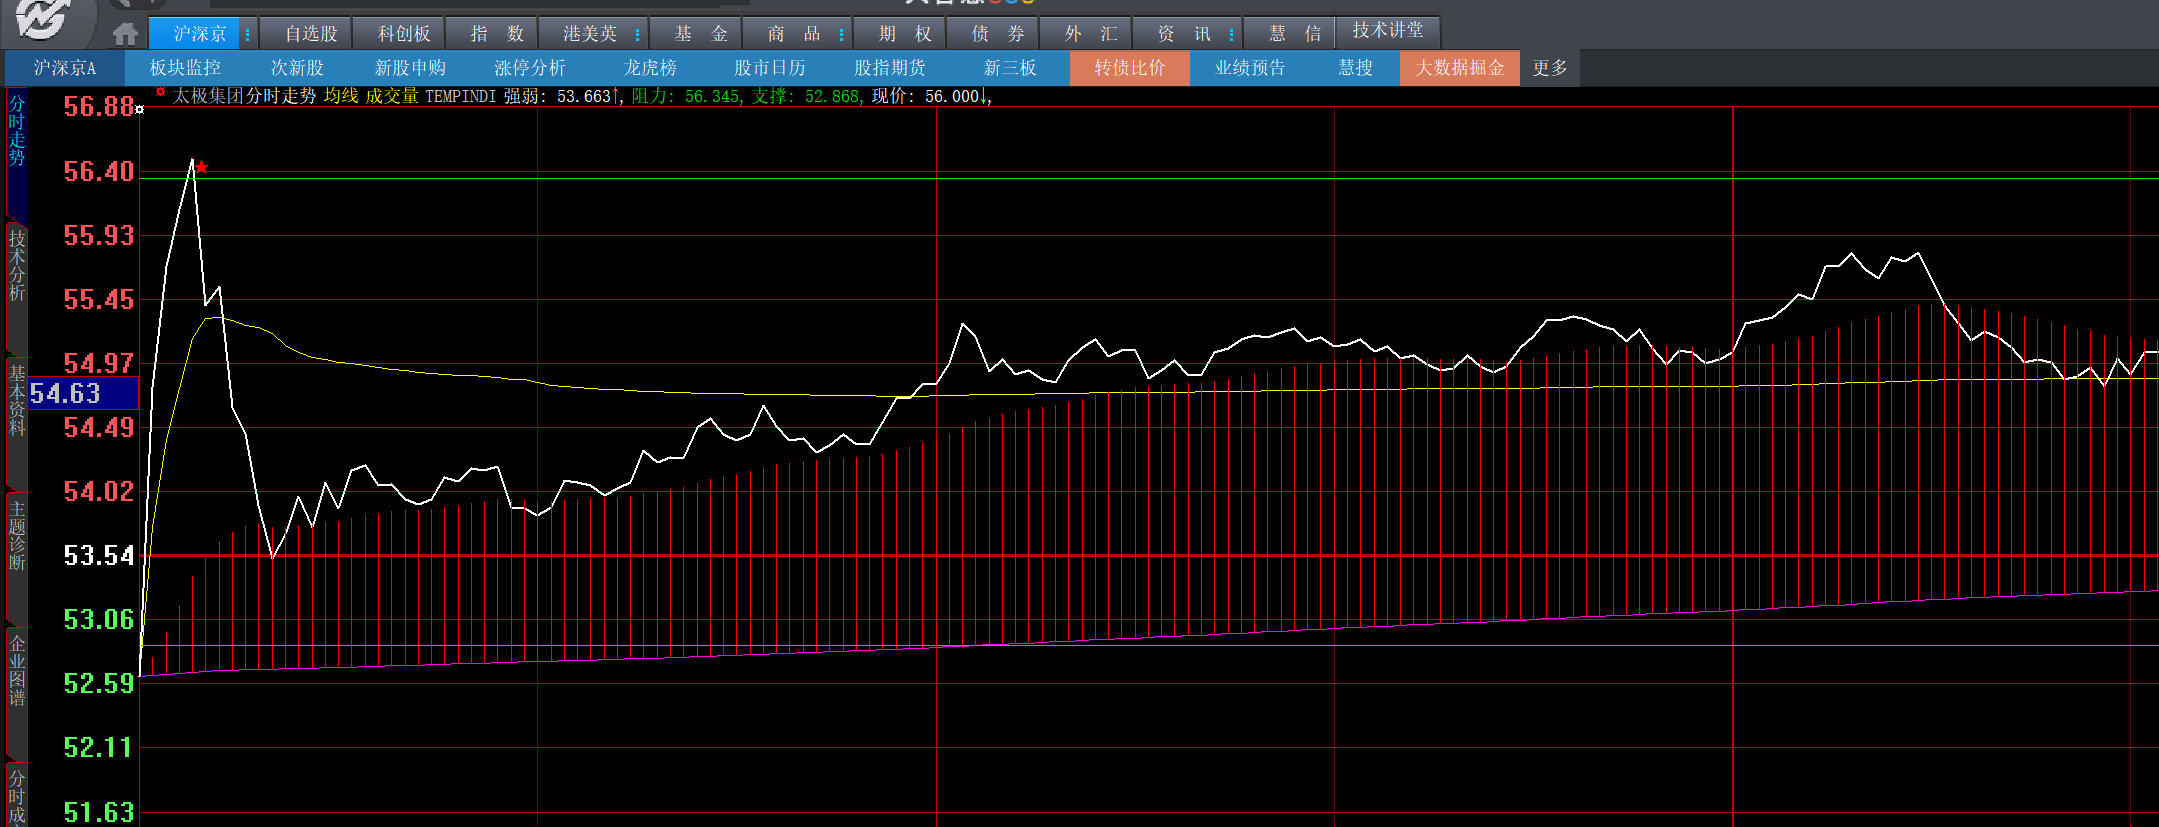
Task: Open the 港美英 dropdown dots
Action: [637, 34]
